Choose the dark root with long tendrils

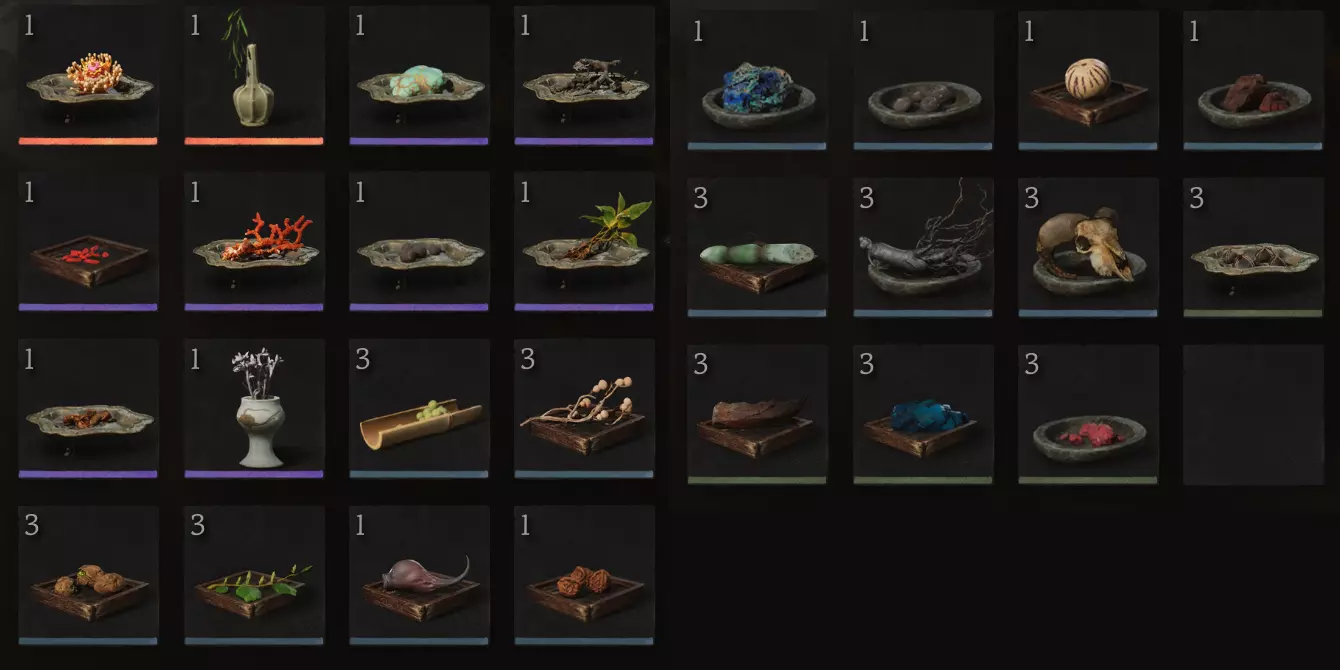click(923, 248)
